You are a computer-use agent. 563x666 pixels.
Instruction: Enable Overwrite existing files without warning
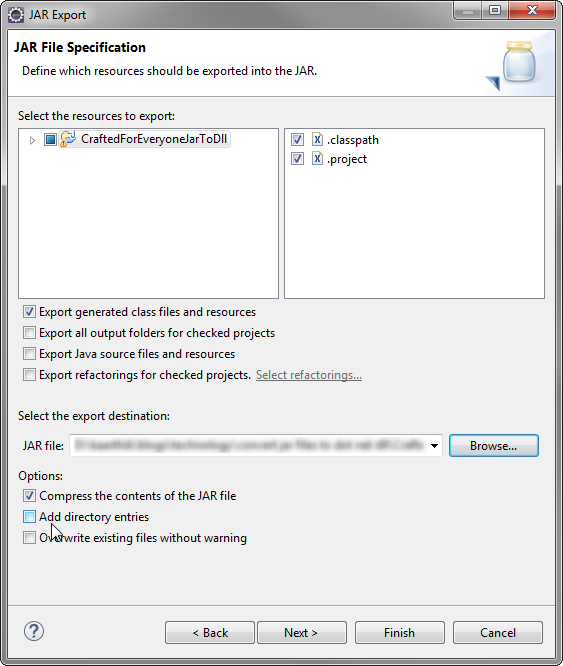click(29, 538)
